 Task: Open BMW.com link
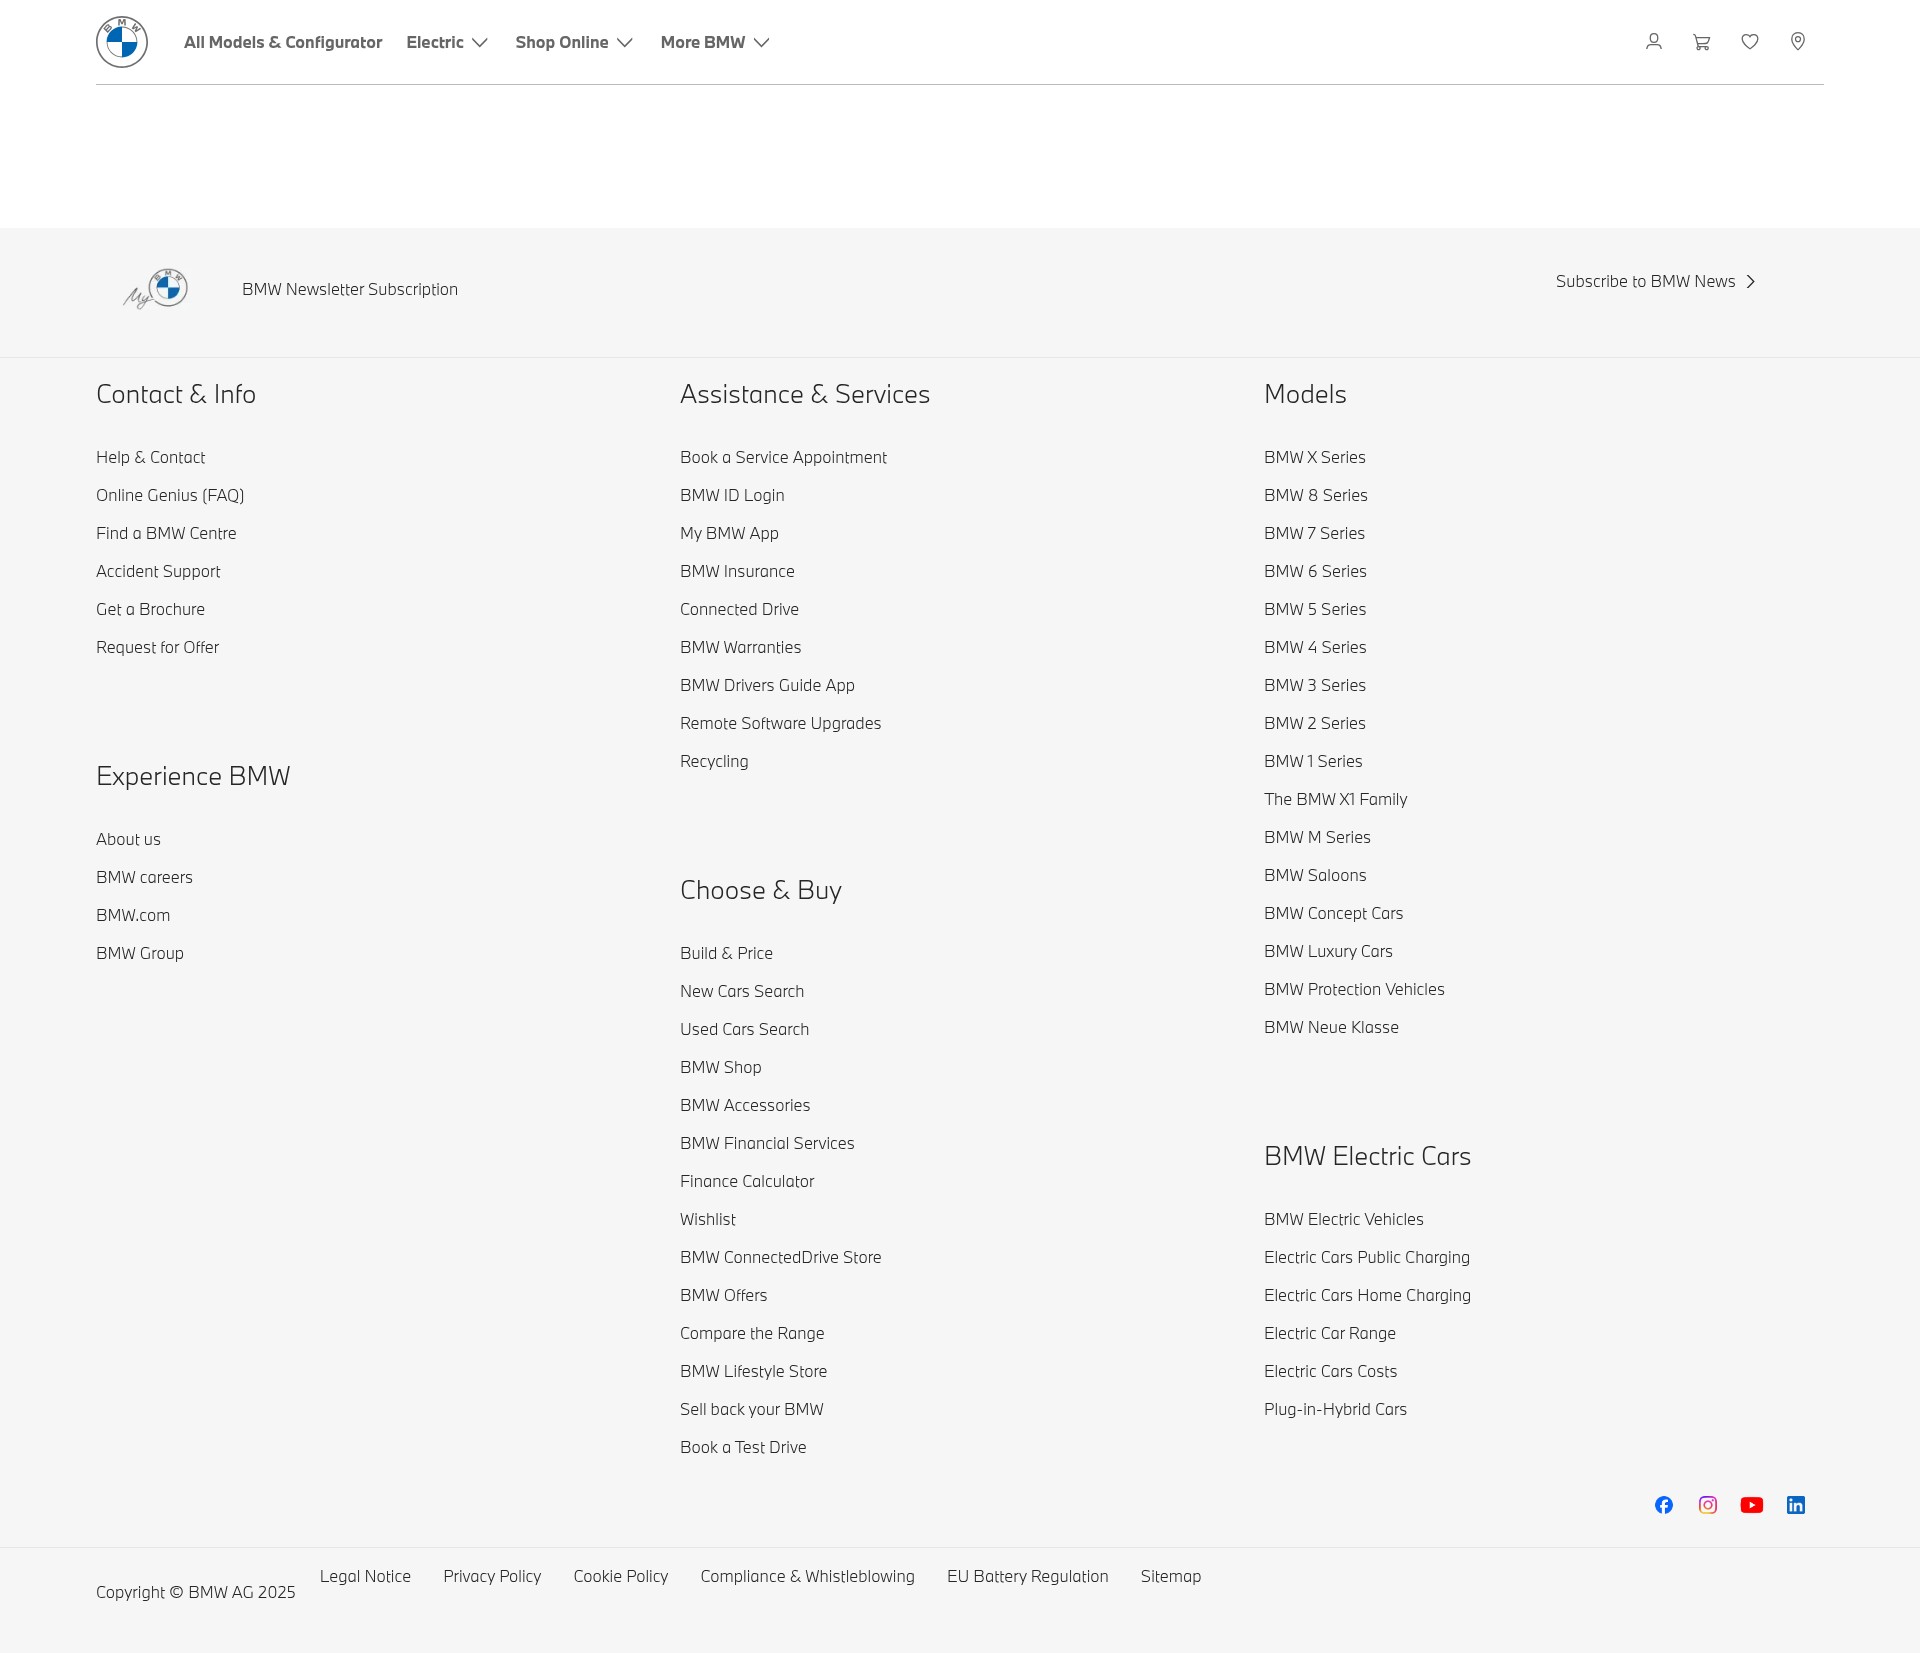tap(133, 915)
